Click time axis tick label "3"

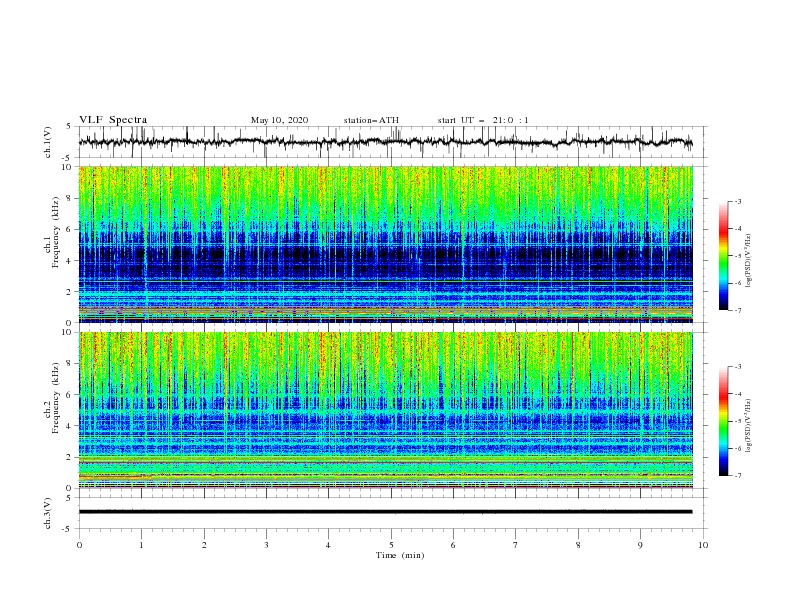point(266,545)
